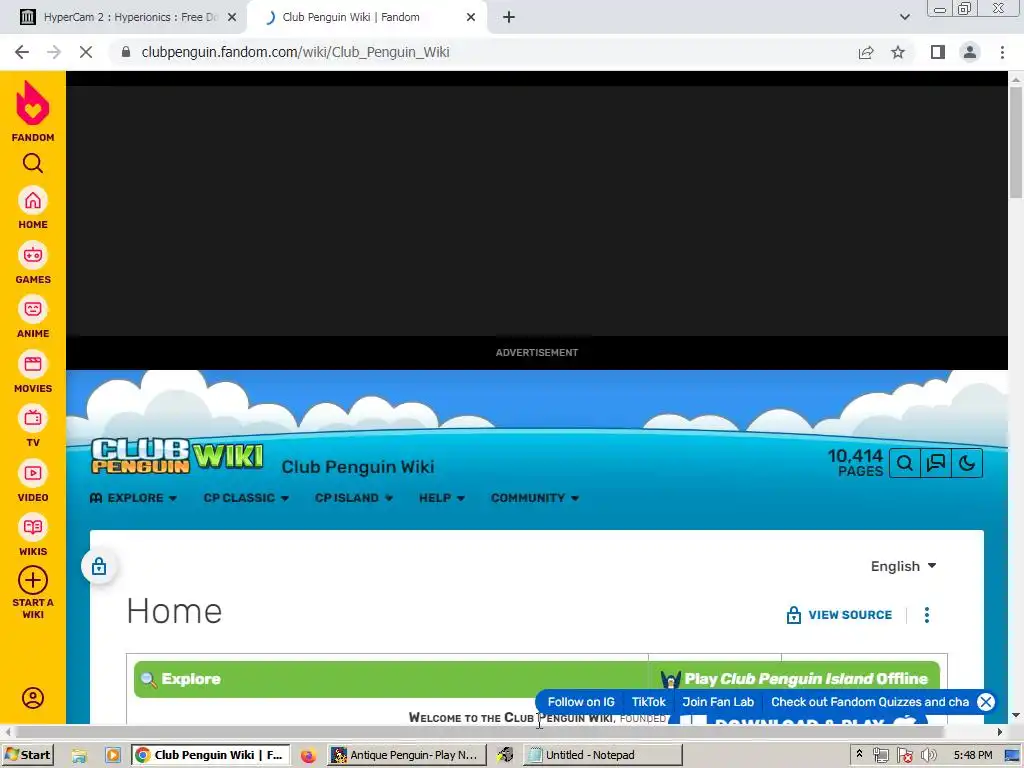This screenshot has width=1024, height=768.
Task: Open Fandom sidebar search icon
Action: 33,163
